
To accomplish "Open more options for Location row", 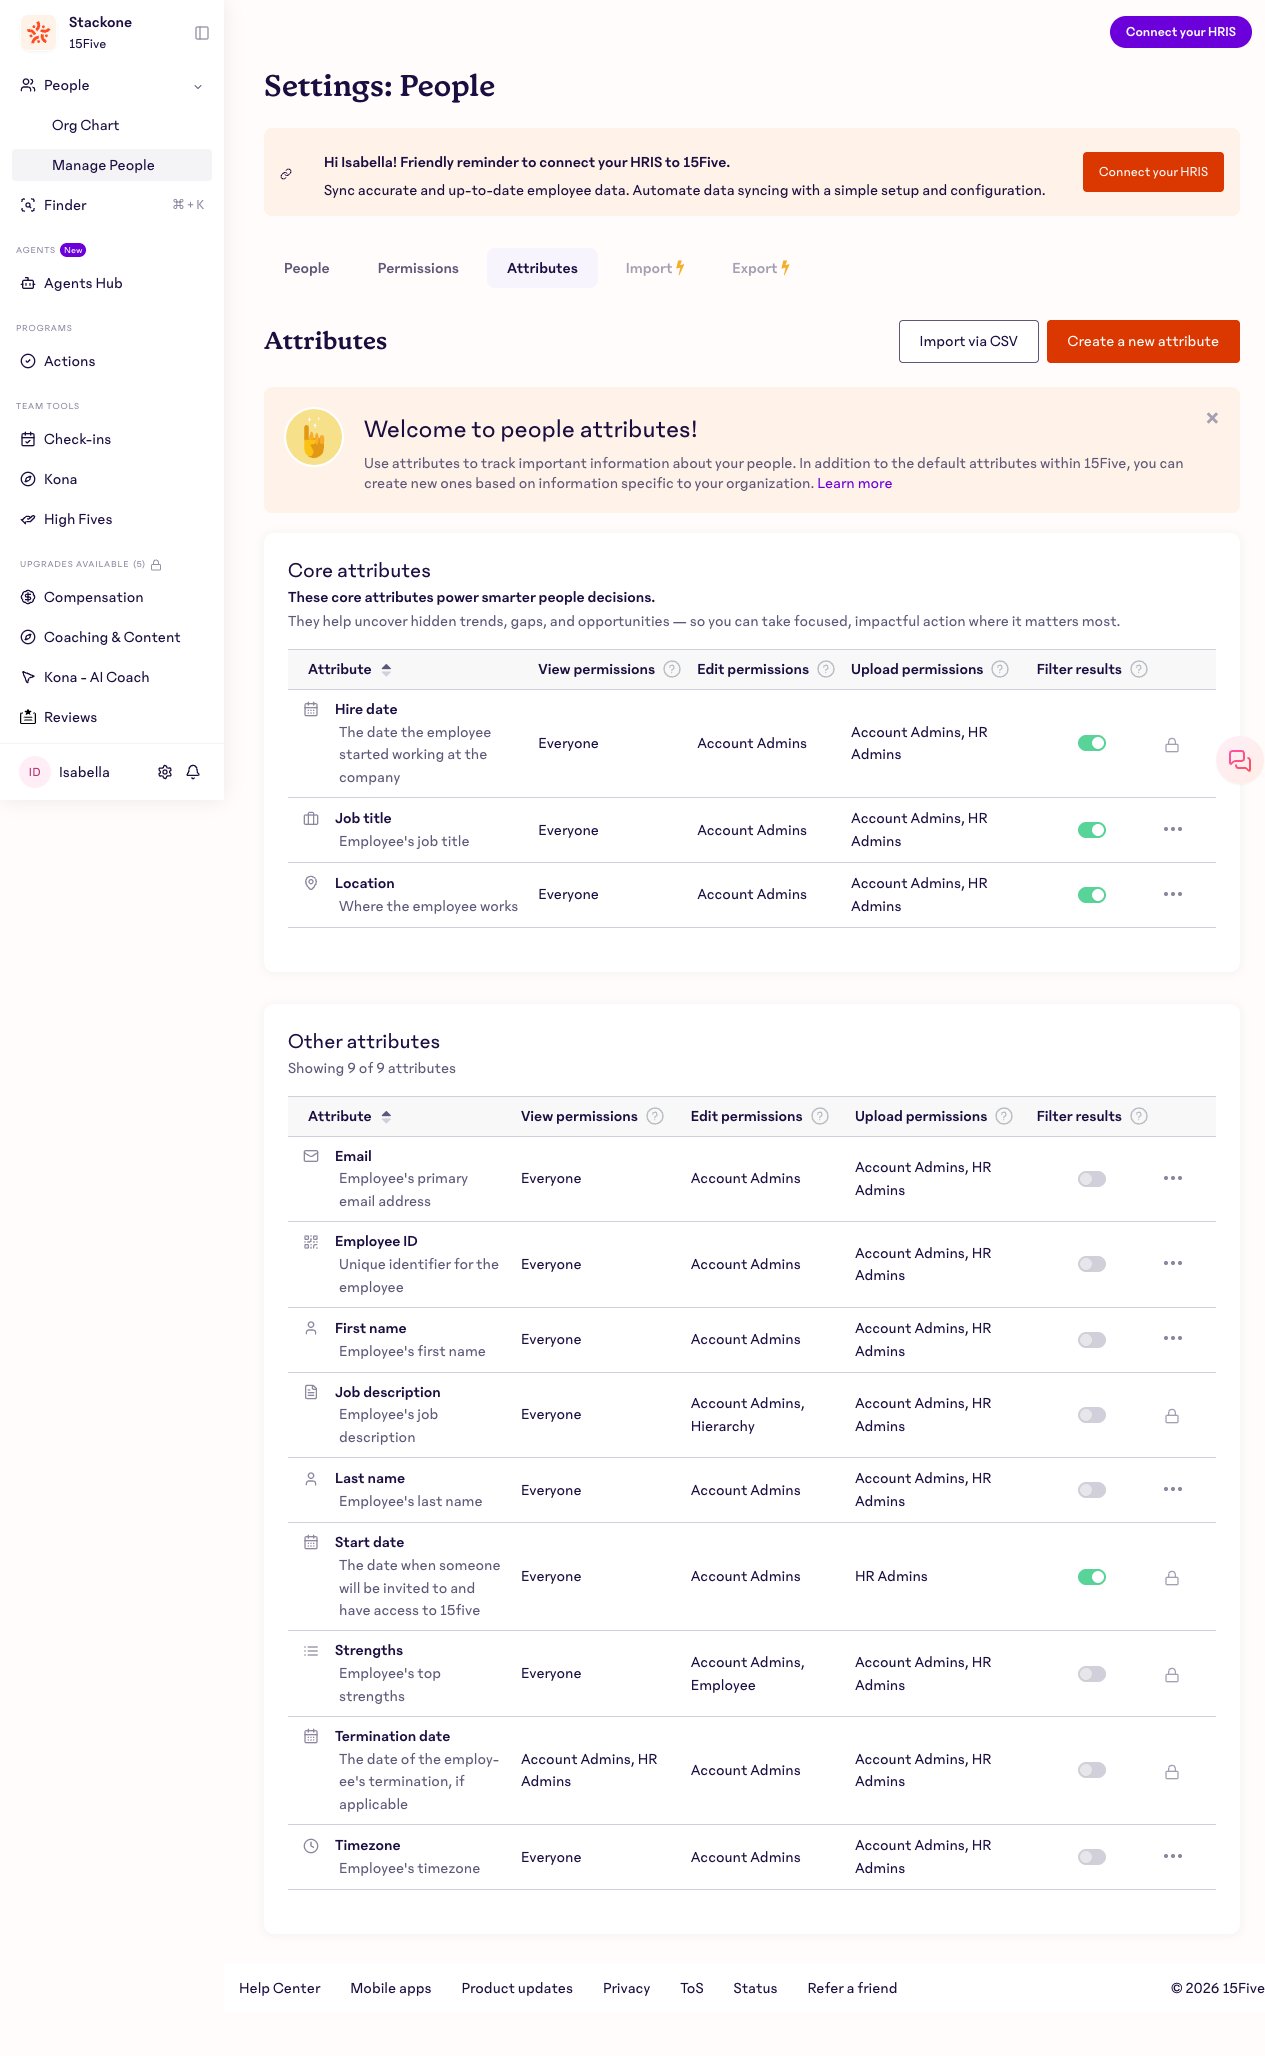I will point(1173,894).
